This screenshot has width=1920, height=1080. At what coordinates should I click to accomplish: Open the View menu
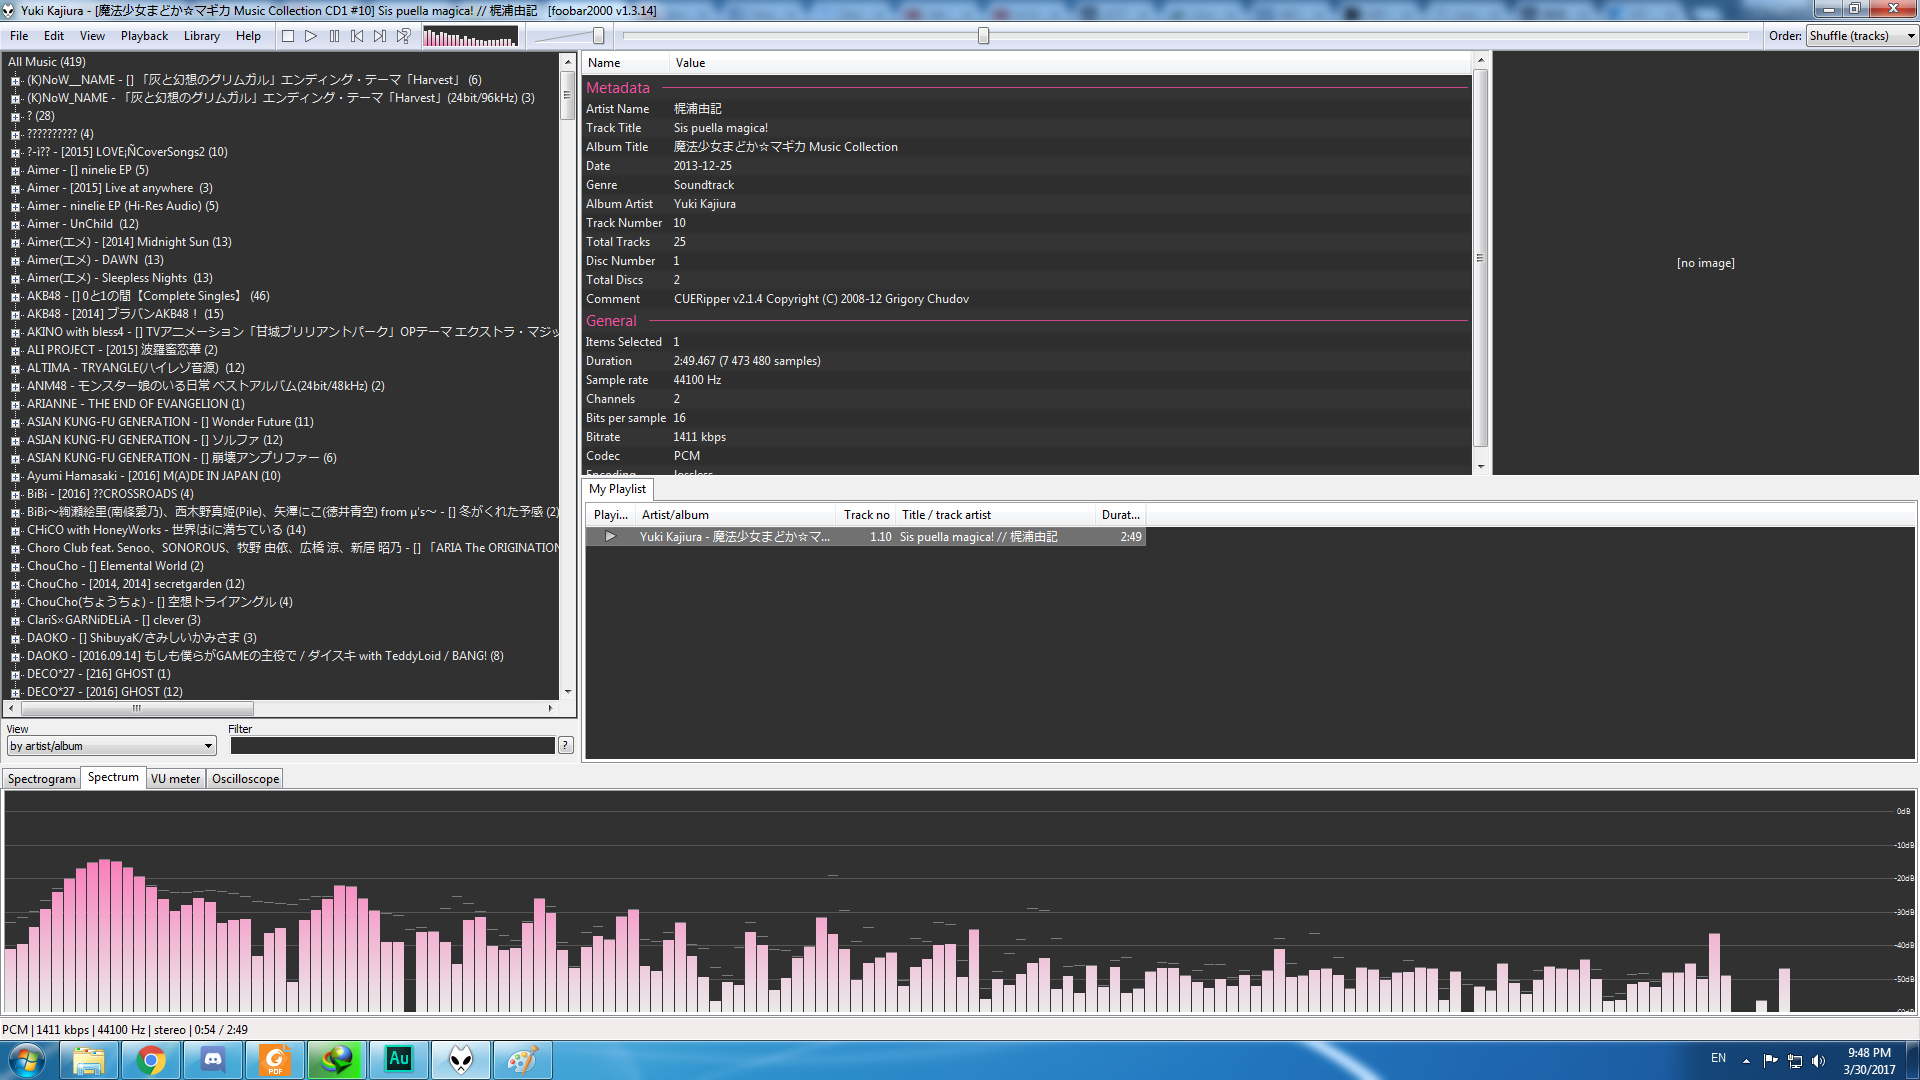pos(92,36)
